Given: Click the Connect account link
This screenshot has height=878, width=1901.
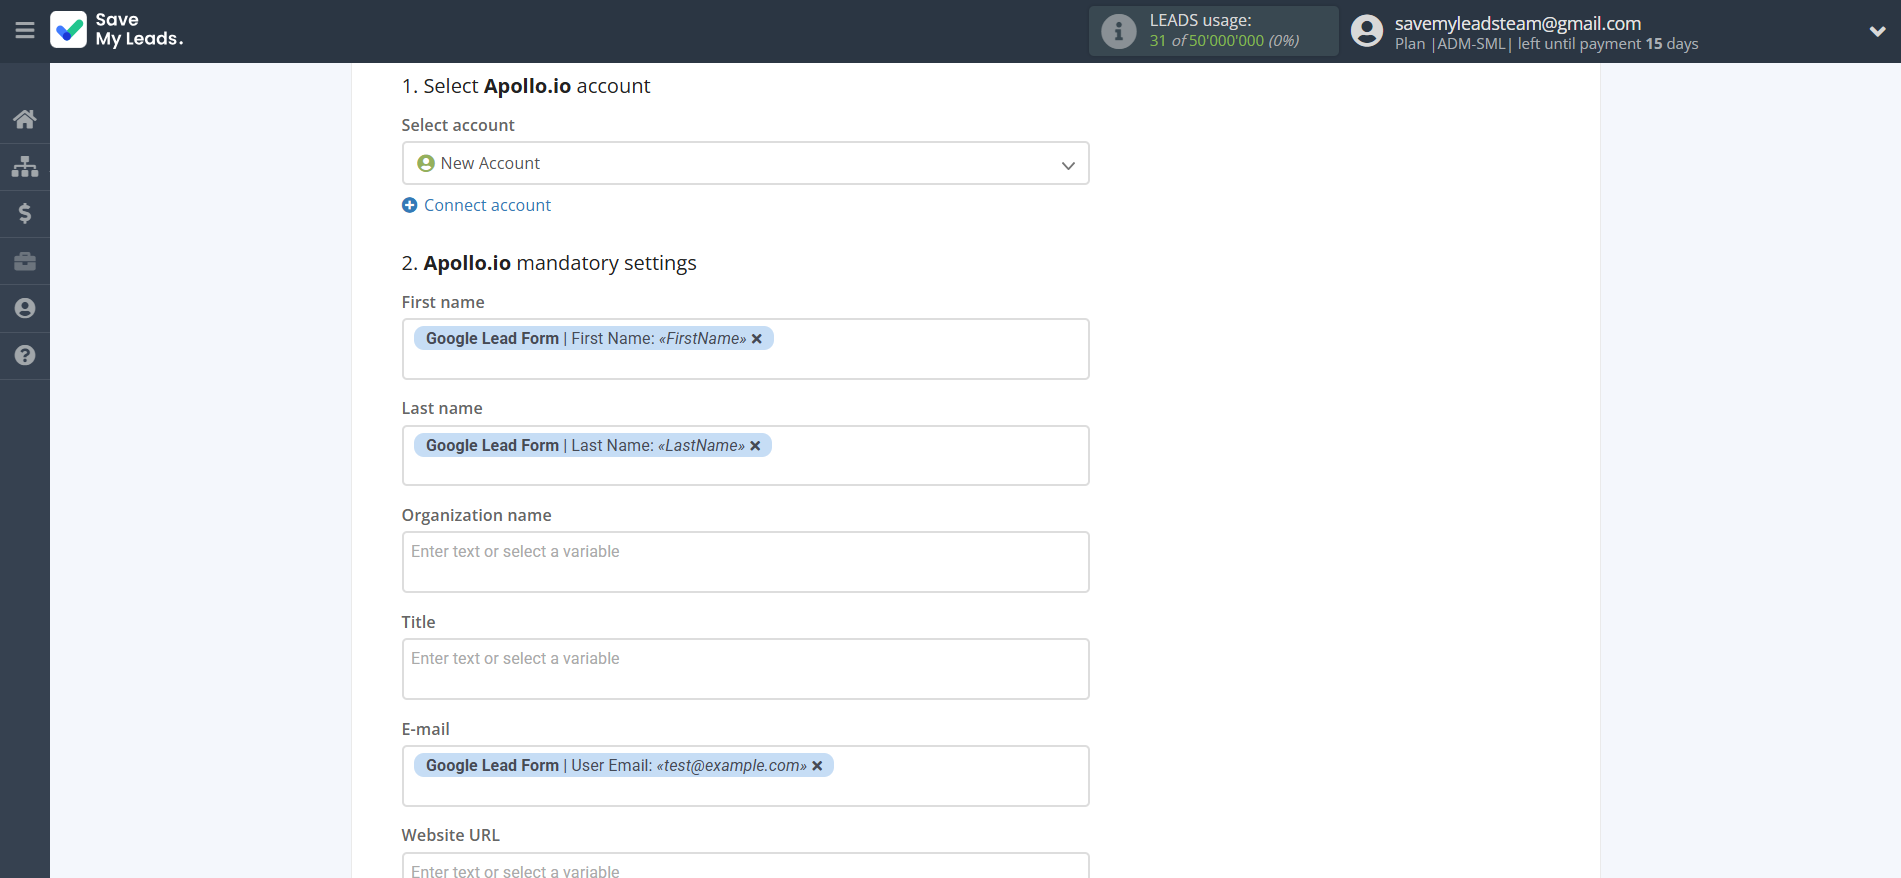Looking at the screenshot, I should (x=487, y=205).
